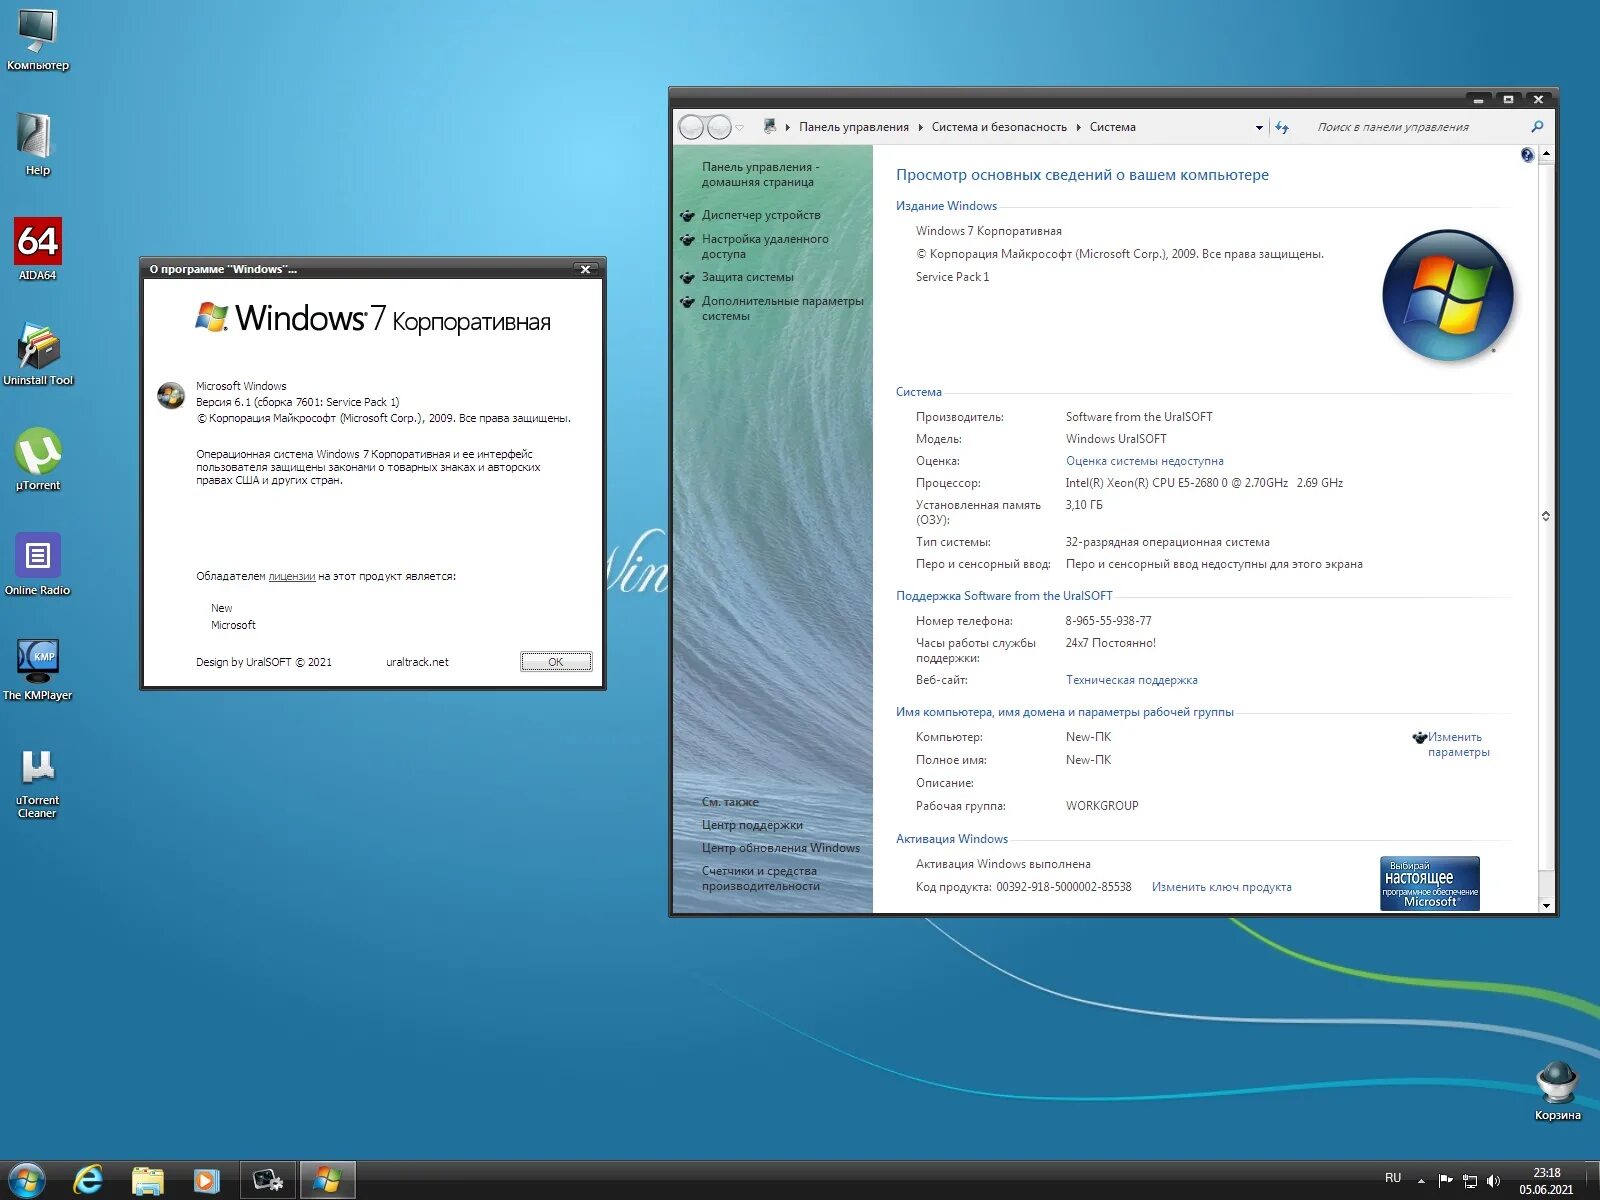
Task: Go to Система и безопасность breadcrumb
Action: 999,127
